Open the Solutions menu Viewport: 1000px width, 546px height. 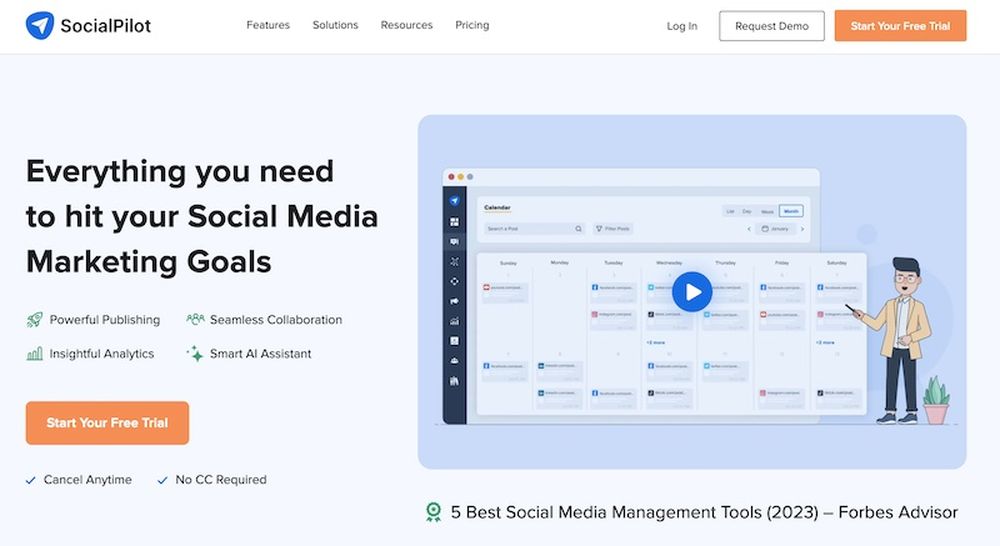point(335,25)
